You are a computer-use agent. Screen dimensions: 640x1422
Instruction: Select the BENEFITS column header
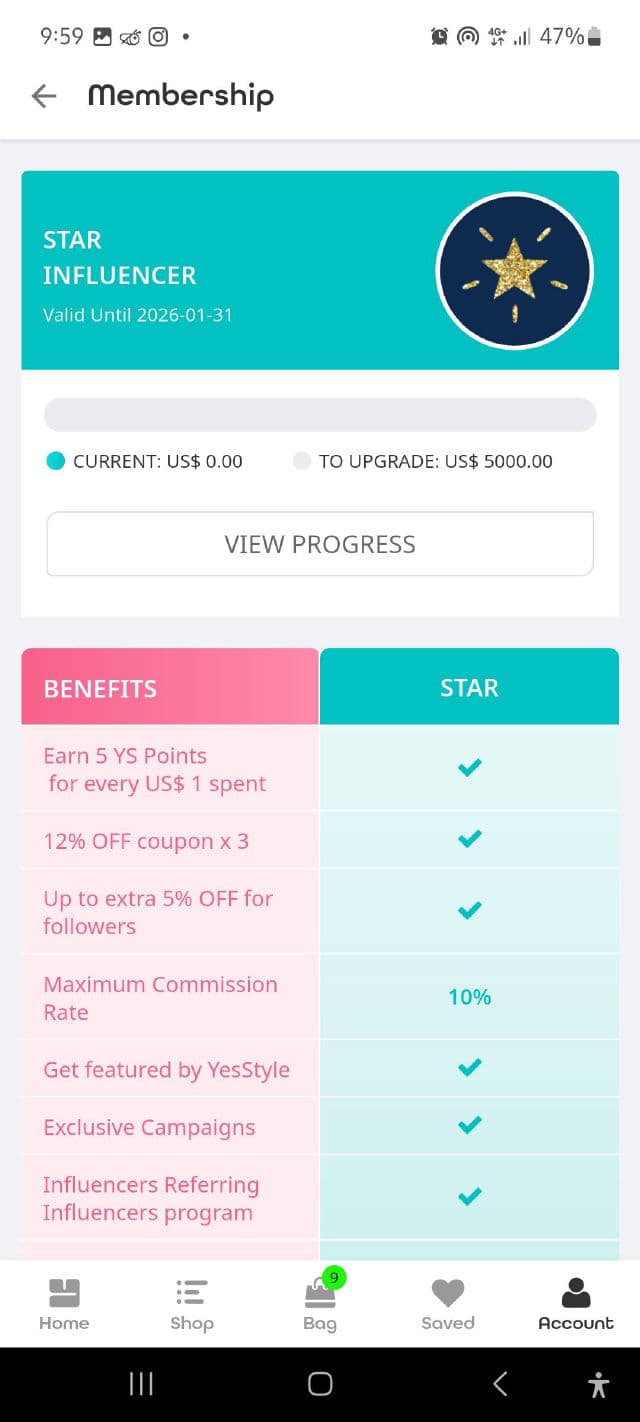point(170,688)
